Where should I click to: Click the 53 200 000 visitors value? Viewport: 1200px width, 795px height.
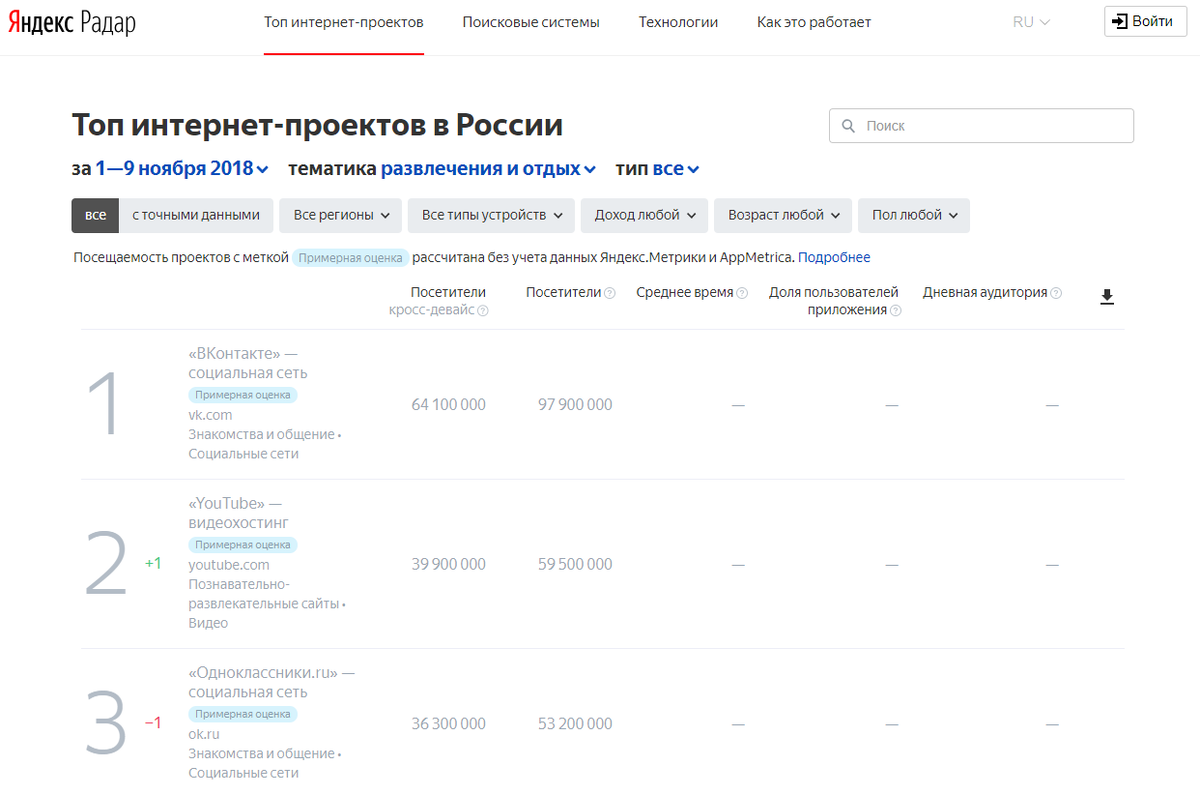[575, 724]
